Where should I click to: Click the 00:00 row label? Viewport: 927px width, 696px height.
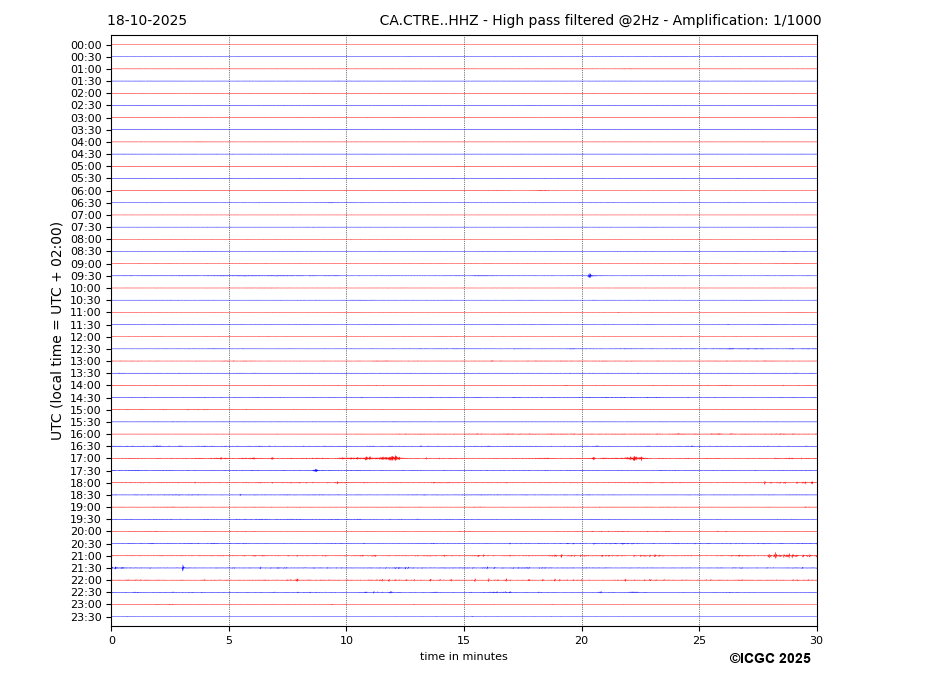point(86,45)
